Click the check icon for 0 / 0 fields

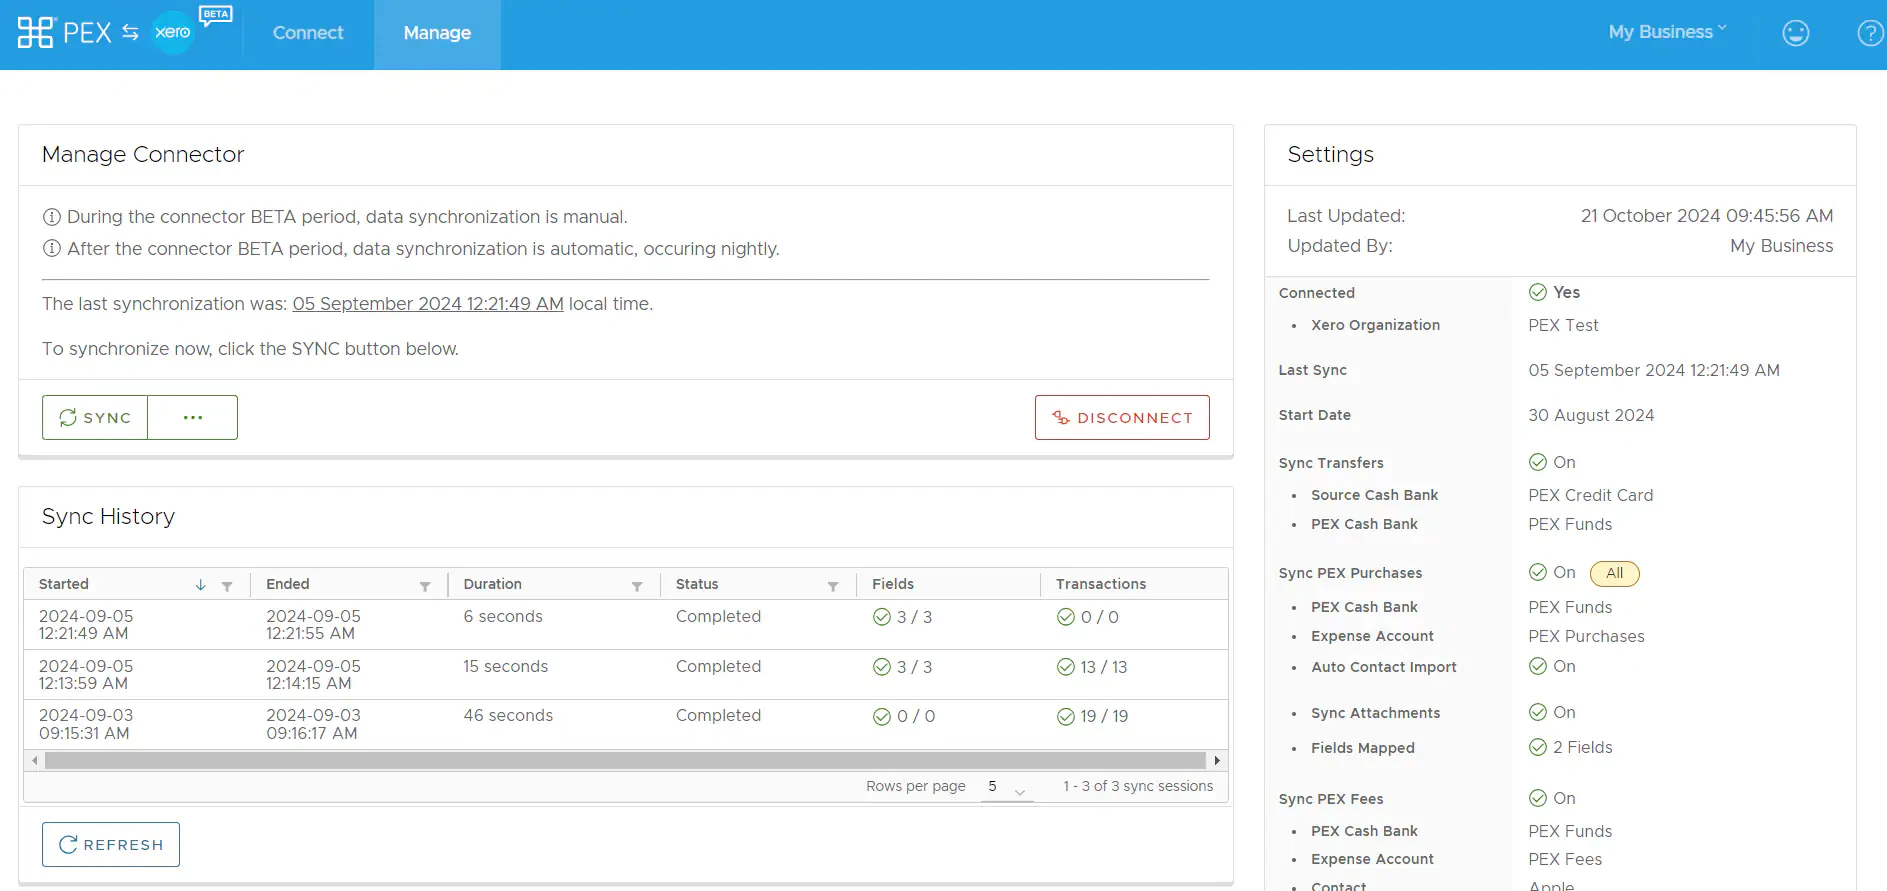point(882,716)
